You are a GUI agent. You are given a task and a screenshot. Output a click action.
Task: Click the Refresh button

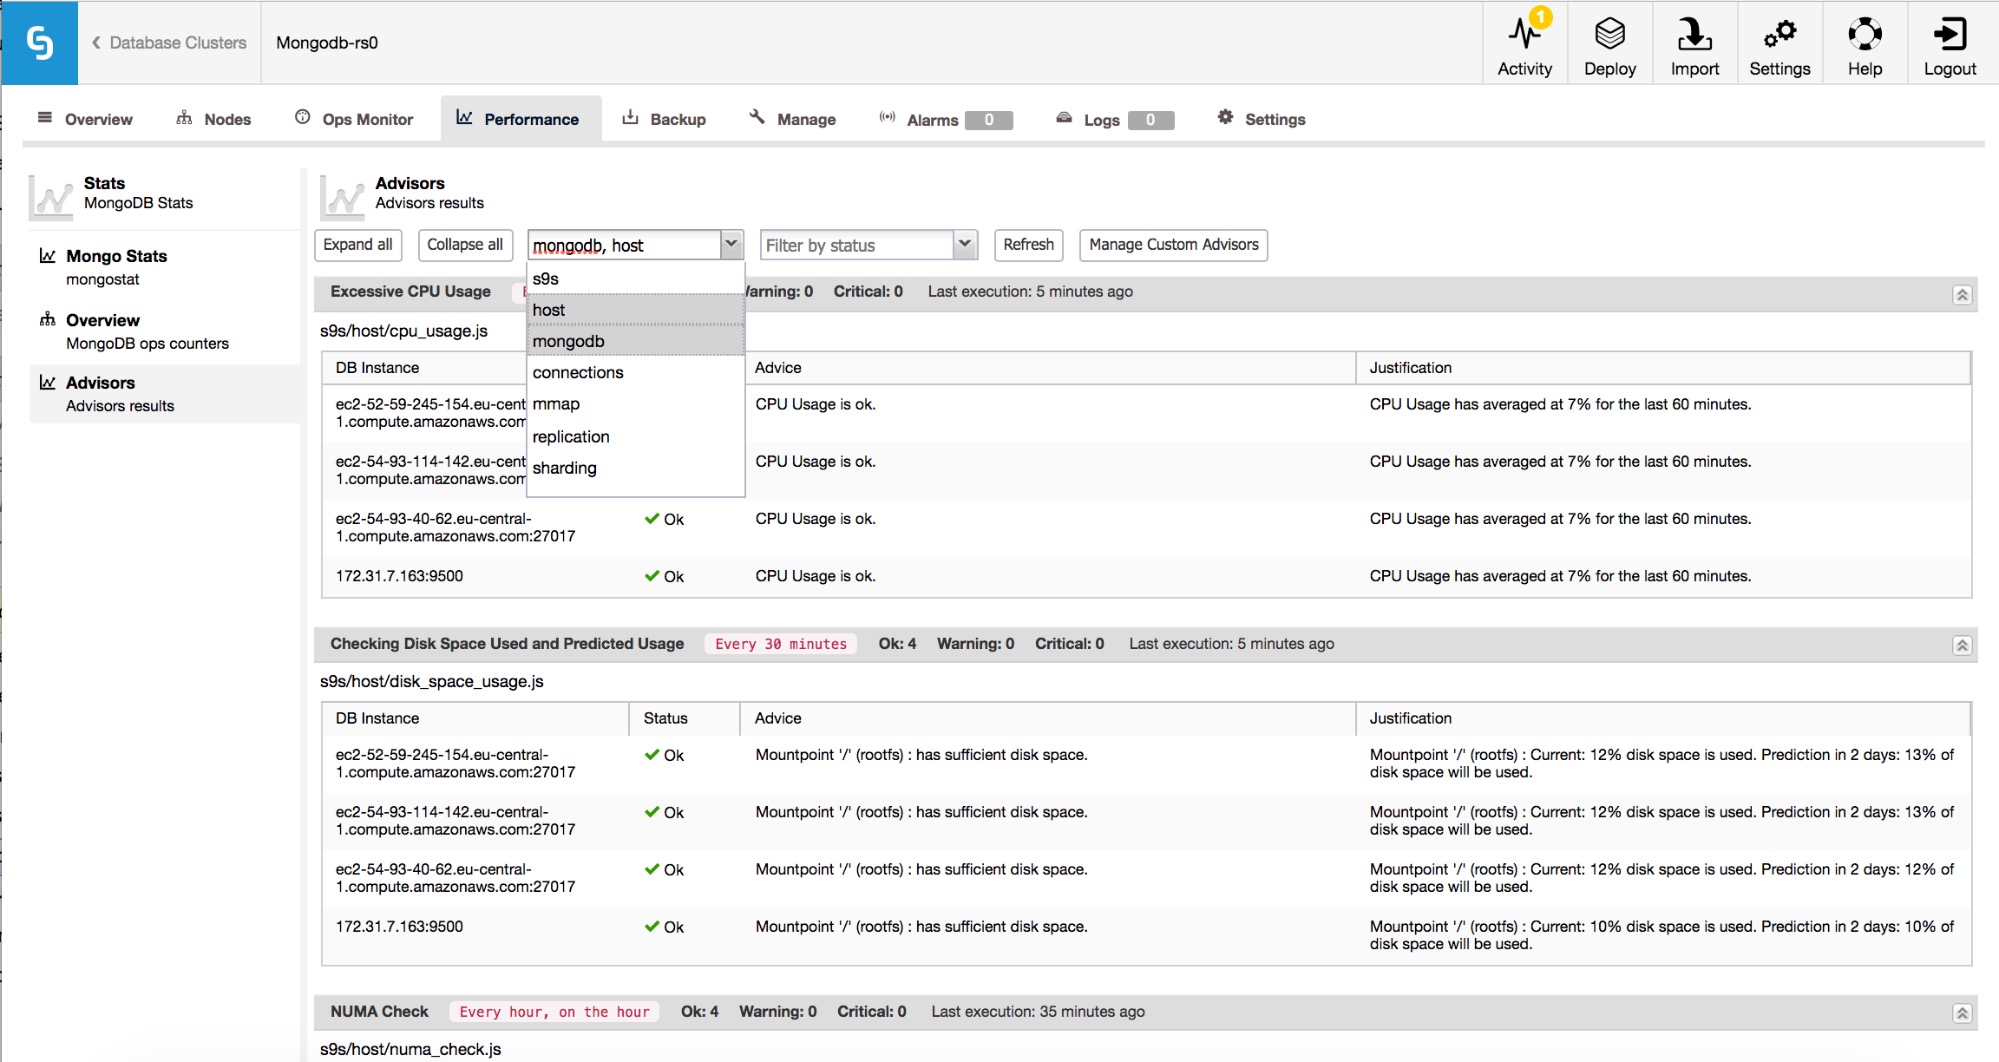click(1028, 245)
